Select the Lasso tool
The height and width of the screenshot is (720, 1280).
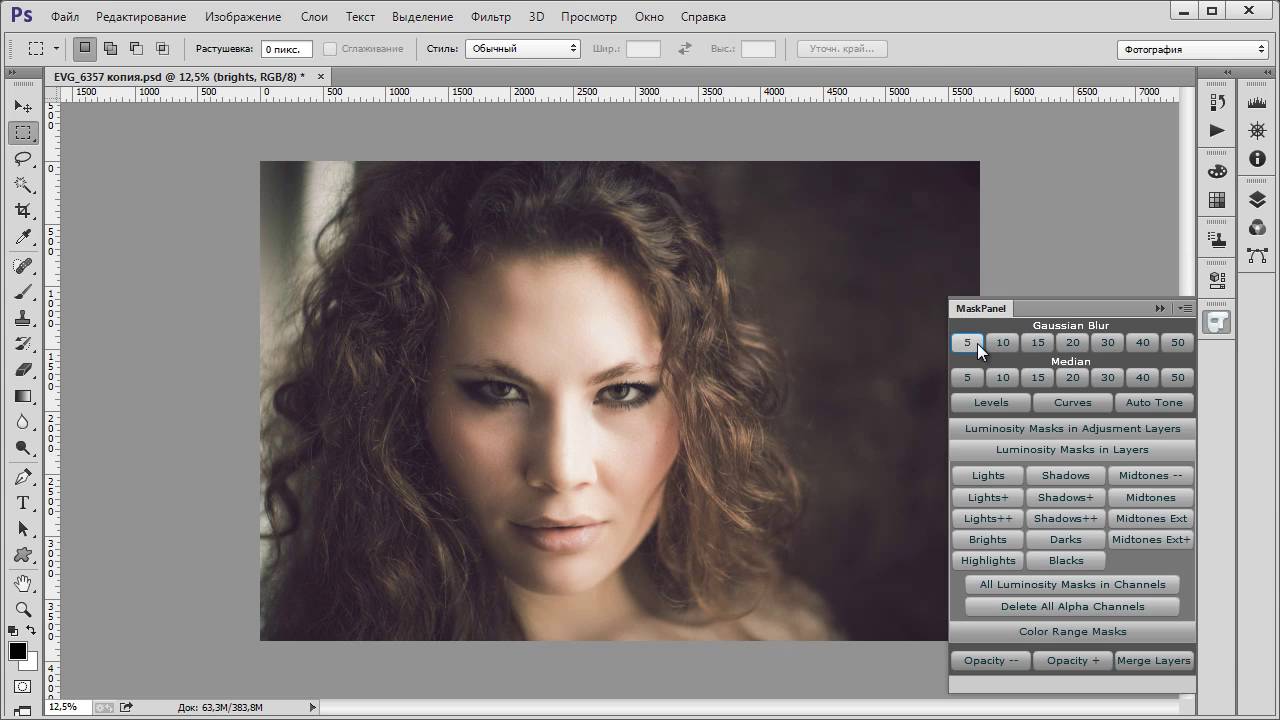(x=23, y=159)
